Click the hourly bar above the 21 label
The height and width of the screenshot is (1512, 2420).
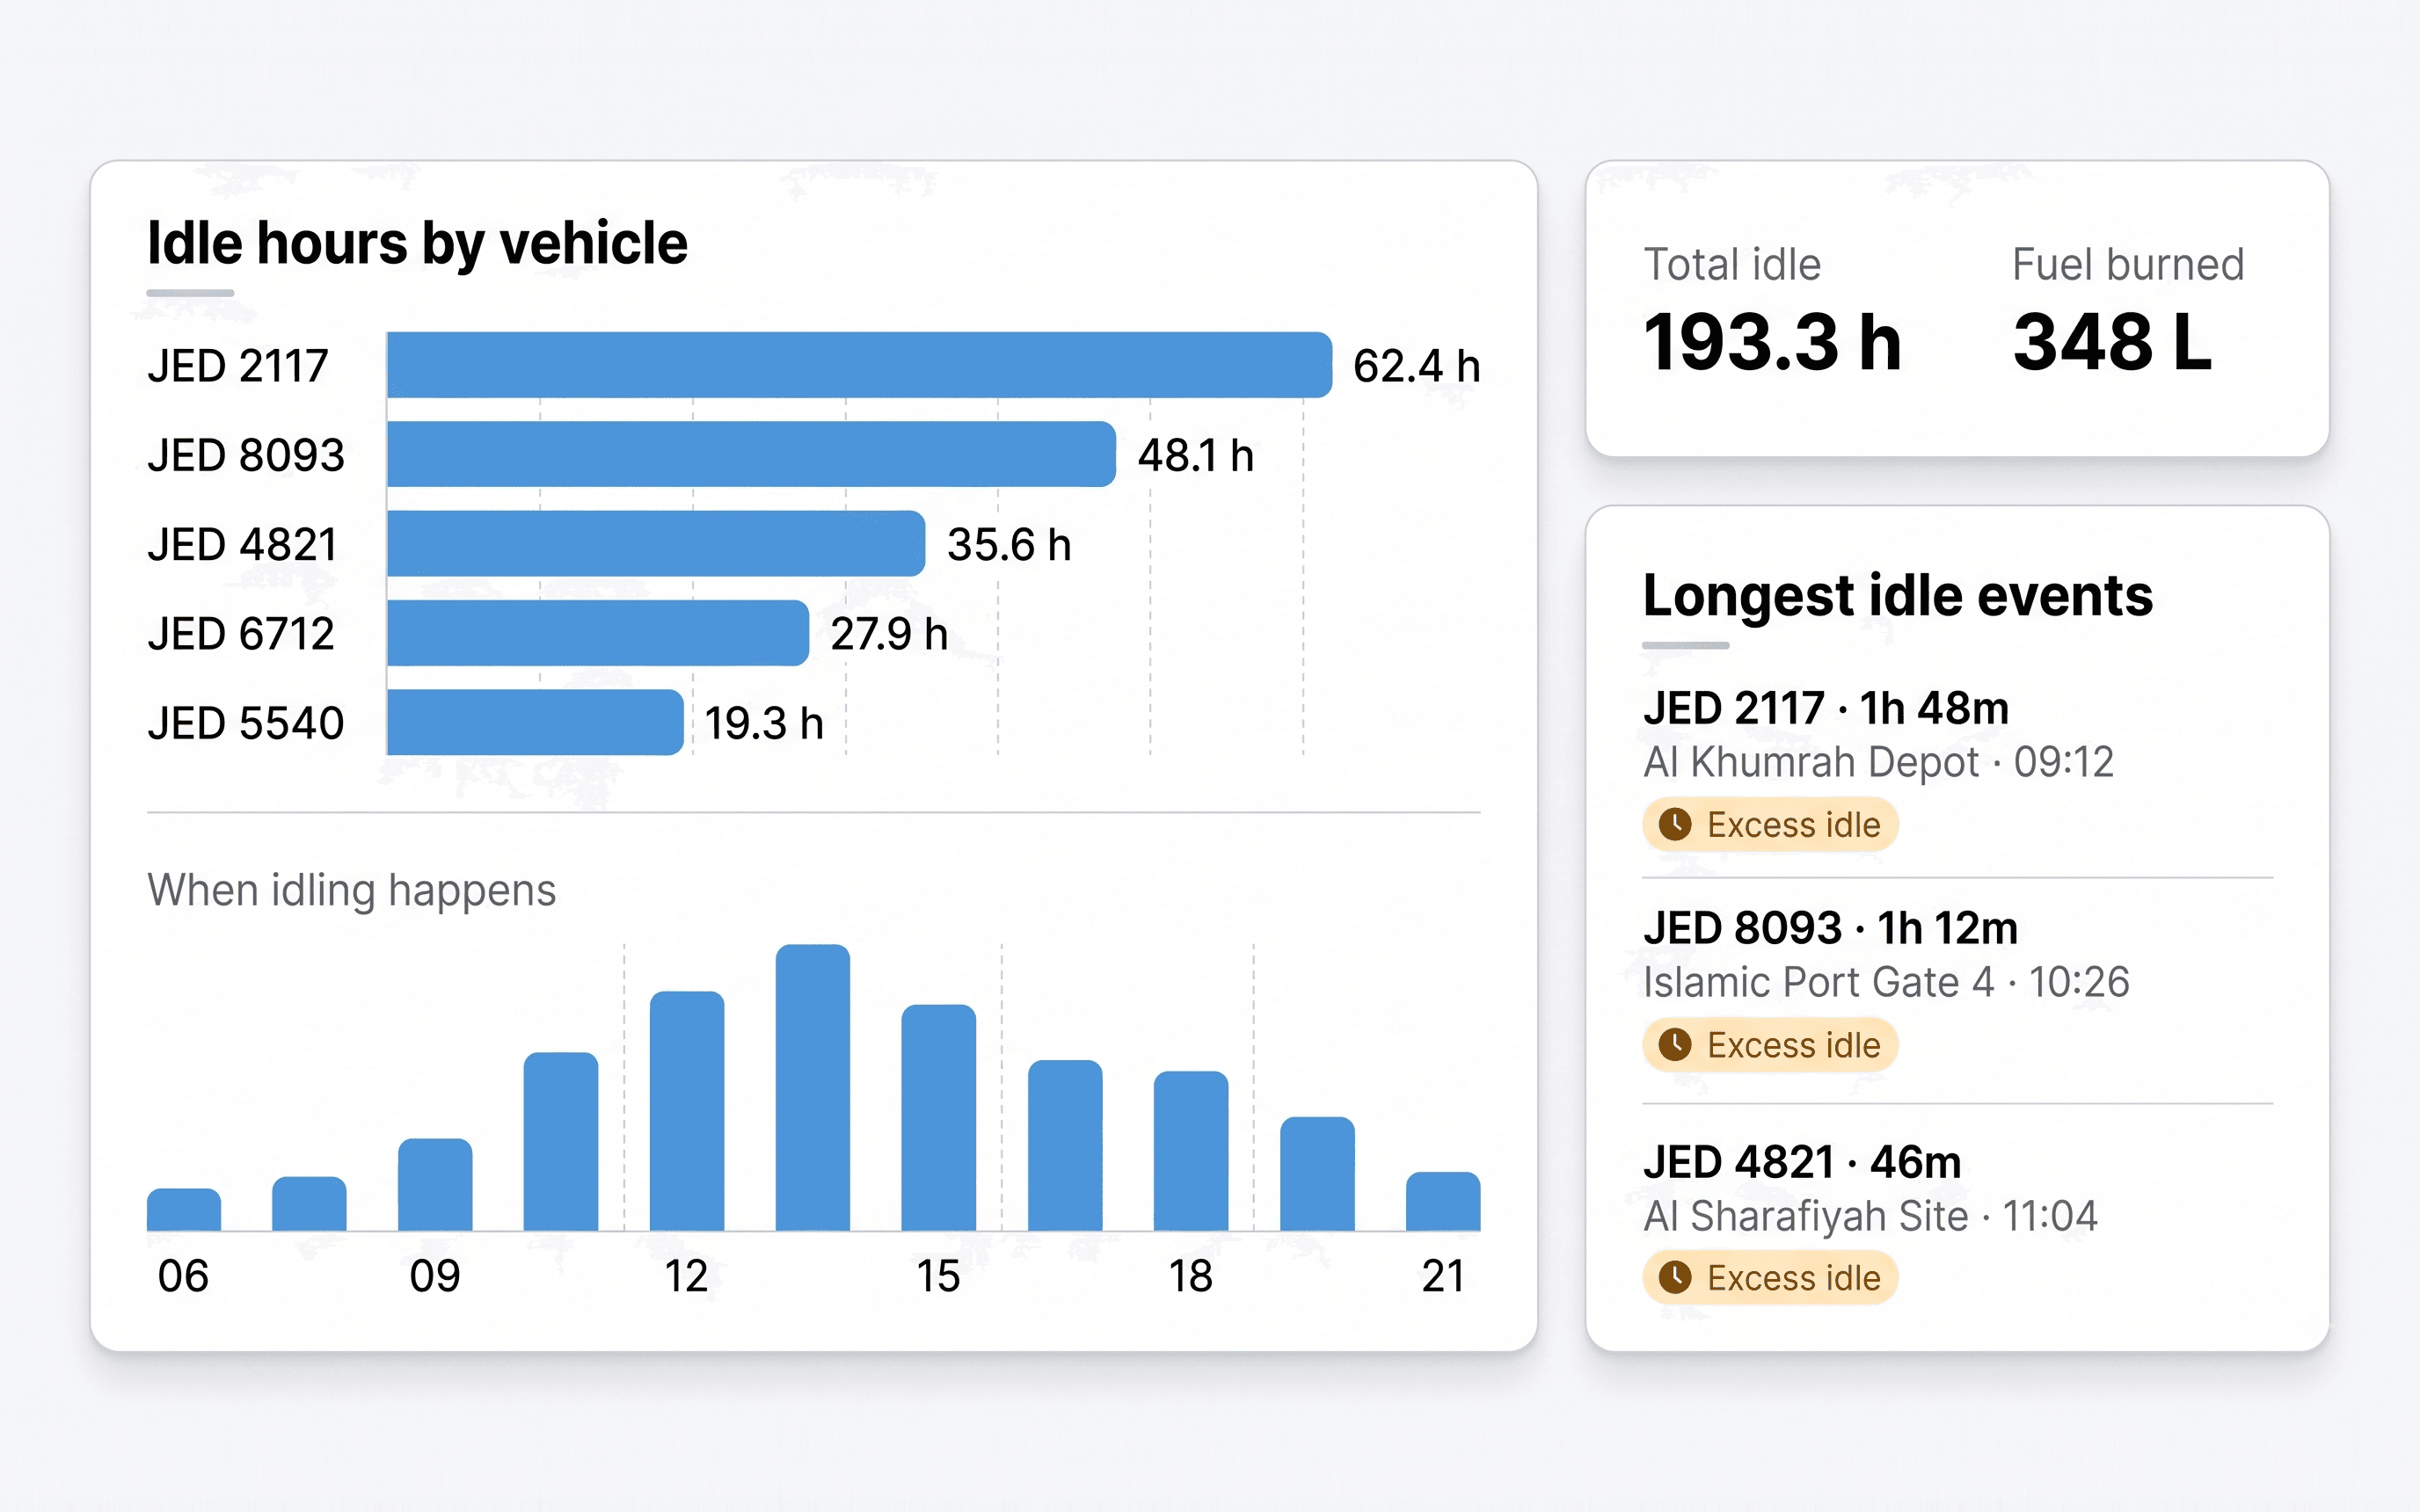click(1443, 1201)
